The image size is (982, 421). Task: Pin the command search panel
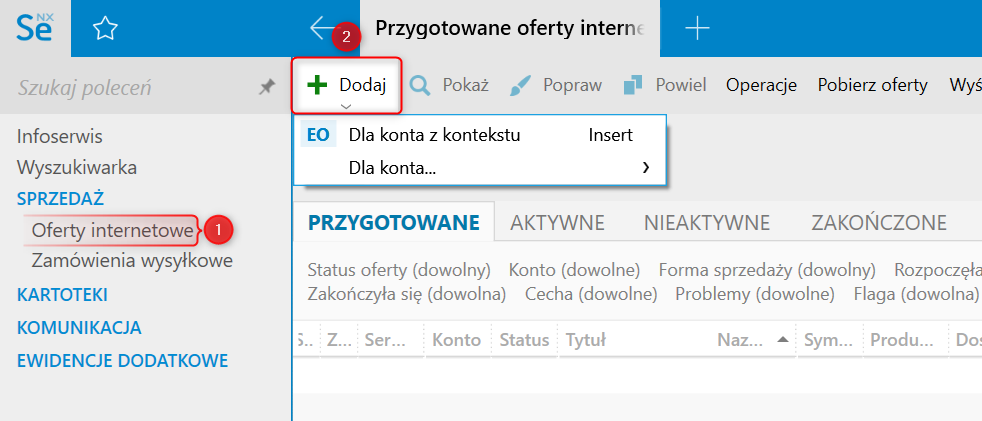266,88
